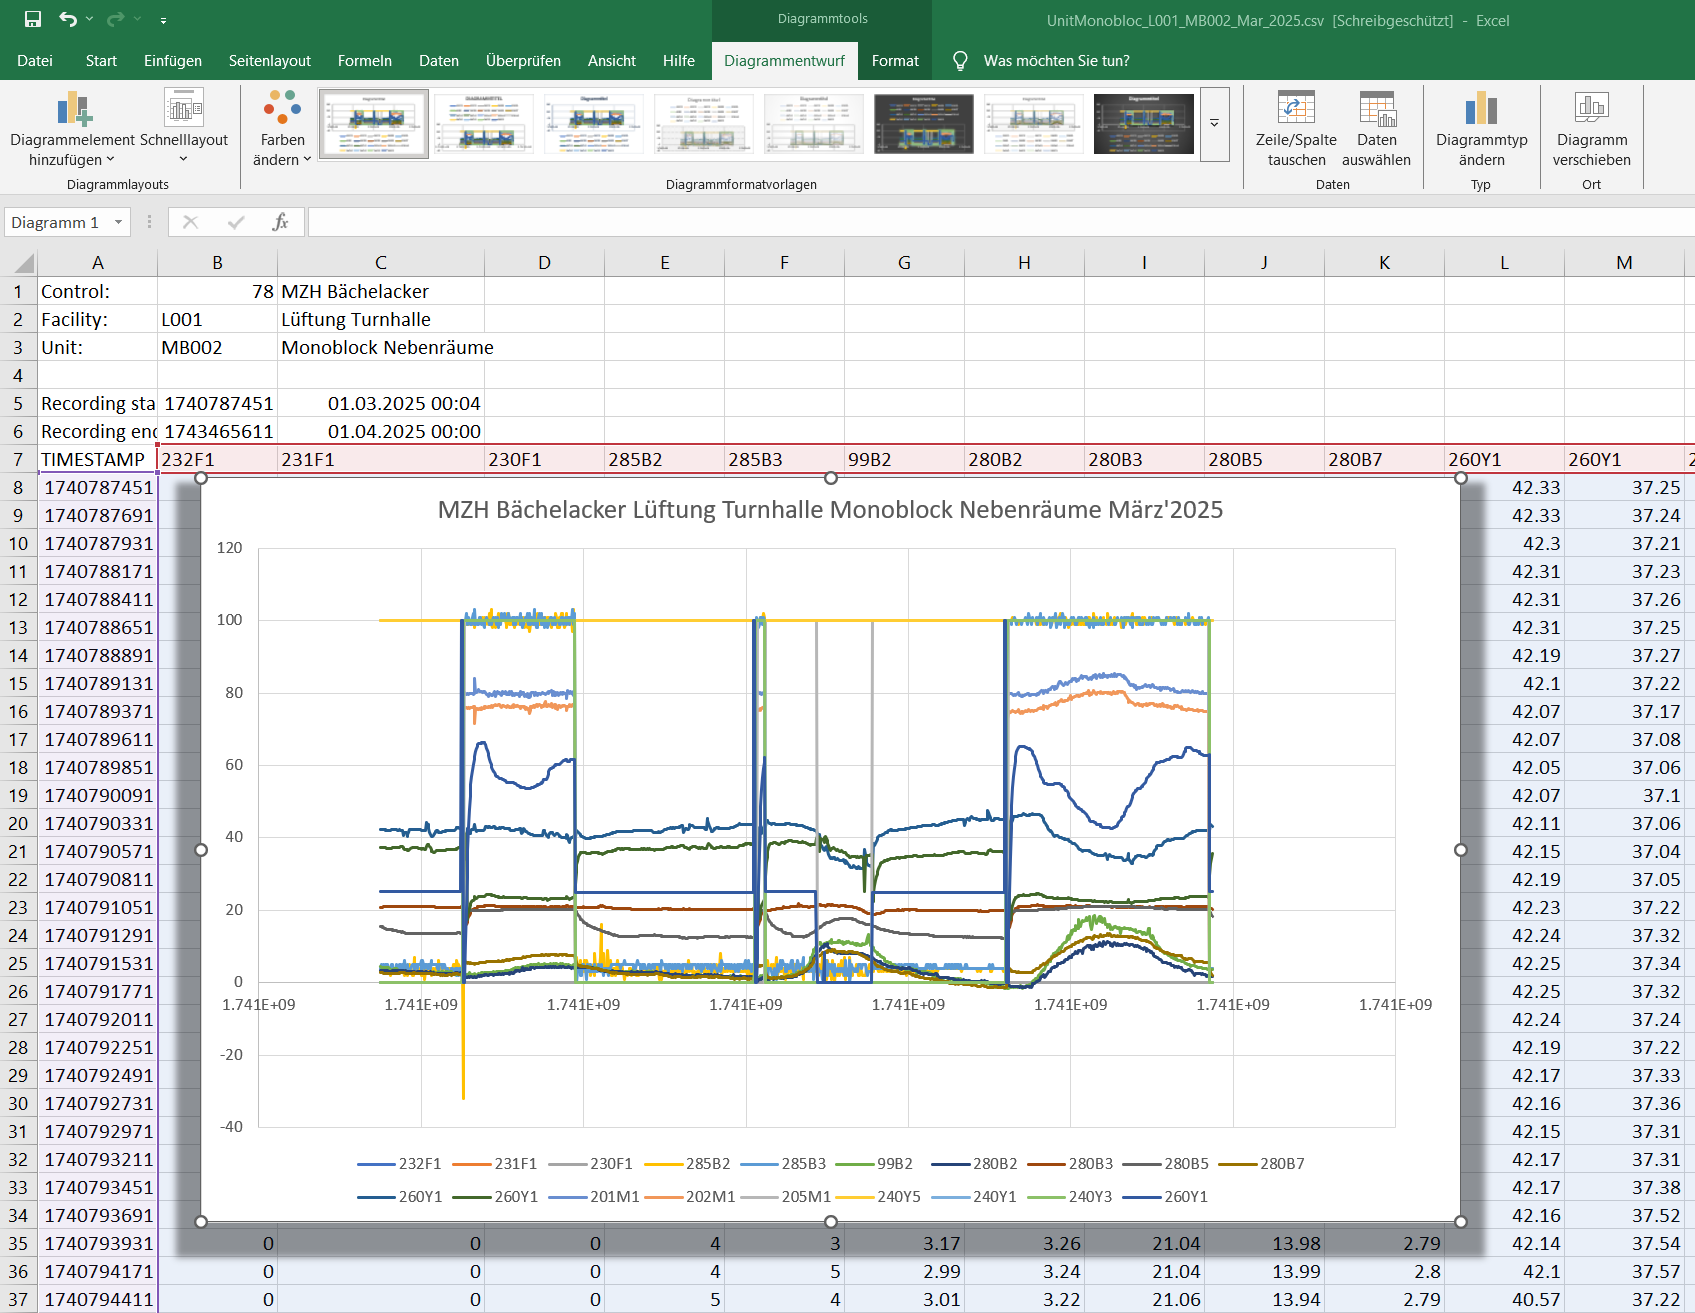Screen dimensions: 1695x1313
Task: Open the Datei menu
Action: point(35,61)
